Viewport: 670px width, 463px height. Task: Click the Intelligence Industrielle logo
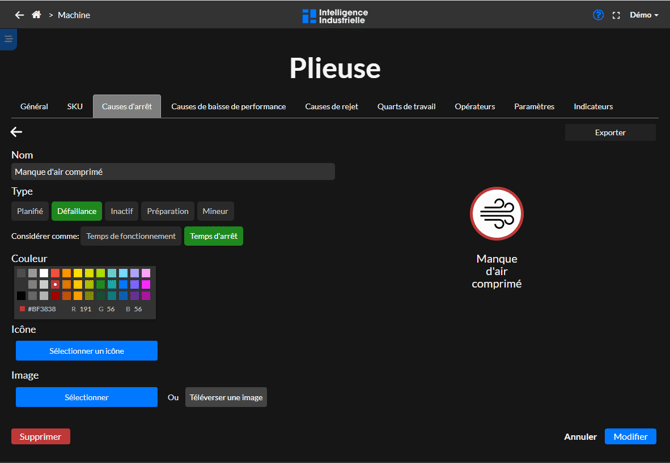[335, 15]
